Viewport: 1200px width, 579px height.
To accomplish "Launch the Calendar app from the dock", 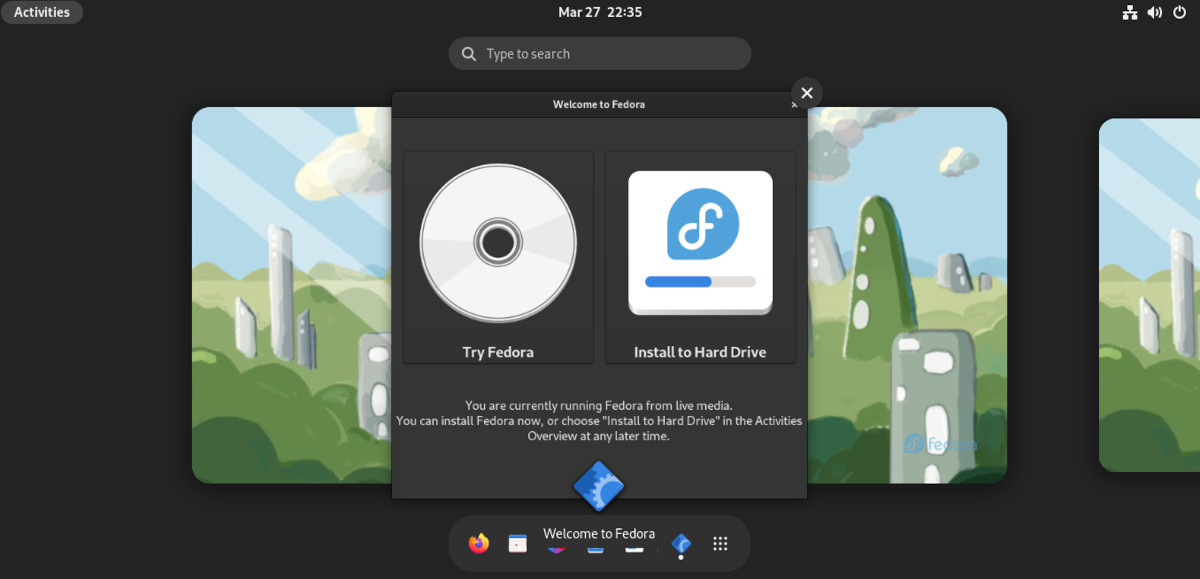I will (518, 543).
